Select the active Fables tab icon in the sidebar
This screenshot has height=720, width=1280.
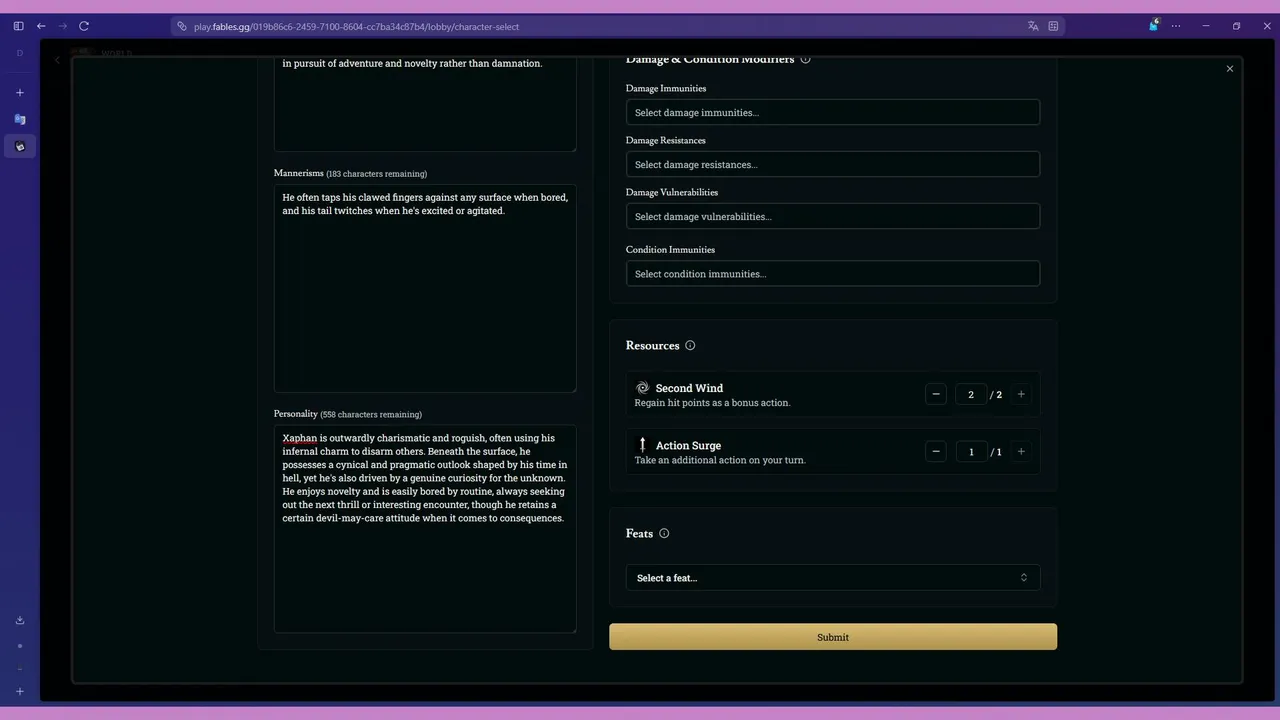coord(19,146)
